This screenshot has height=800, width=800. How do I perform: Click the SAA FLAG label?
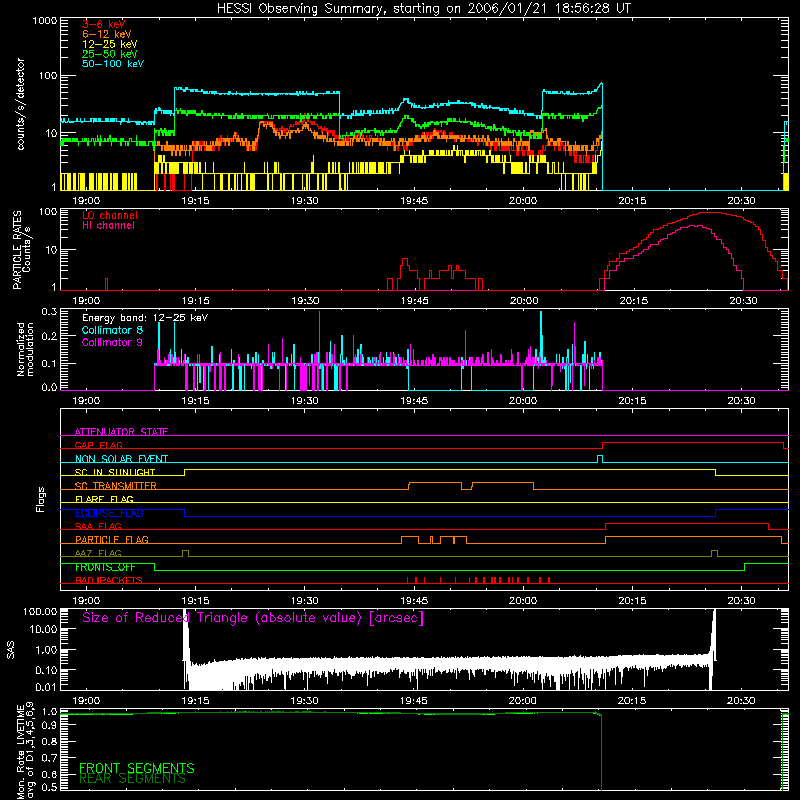(98, 526)
